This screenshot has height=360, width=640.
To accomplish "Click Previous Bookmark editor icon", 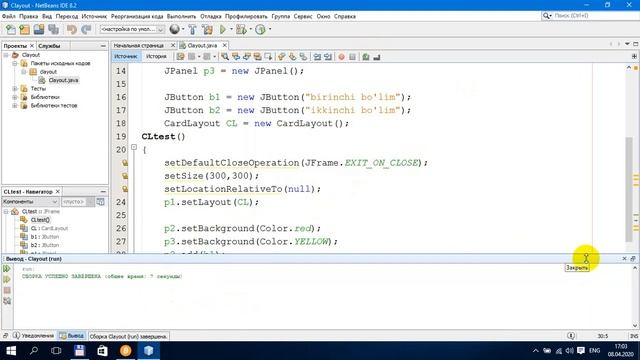I will [282, 57].
